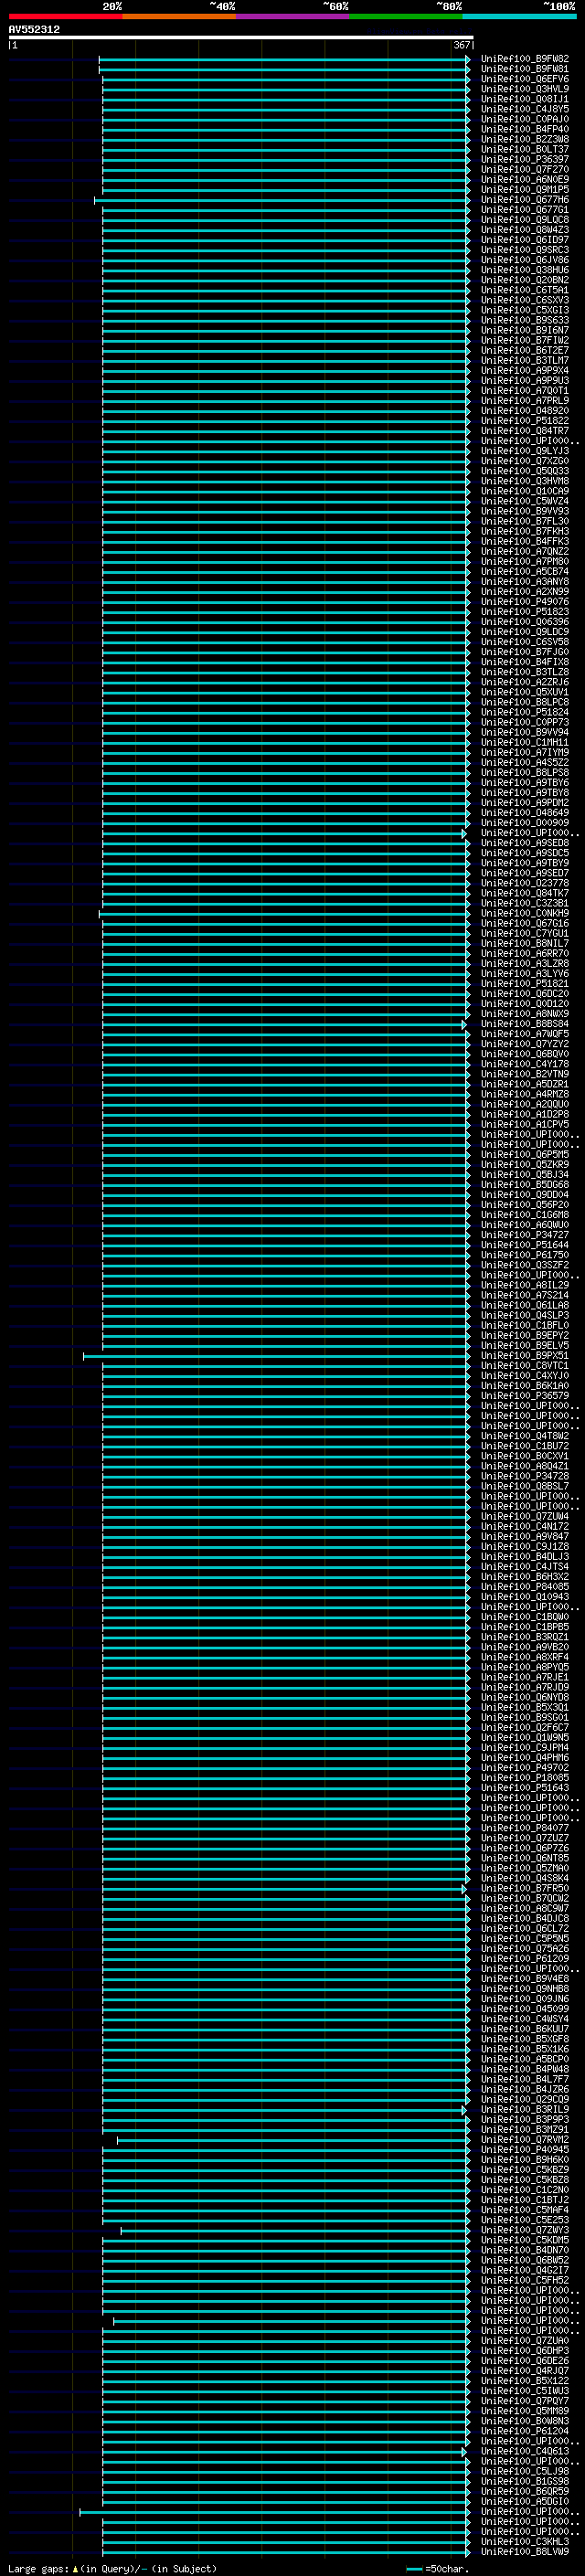The height and width of the screenshot is (2576, 585).
Task: Select hit label UniRef100_P51821
Action: point(525,984)
